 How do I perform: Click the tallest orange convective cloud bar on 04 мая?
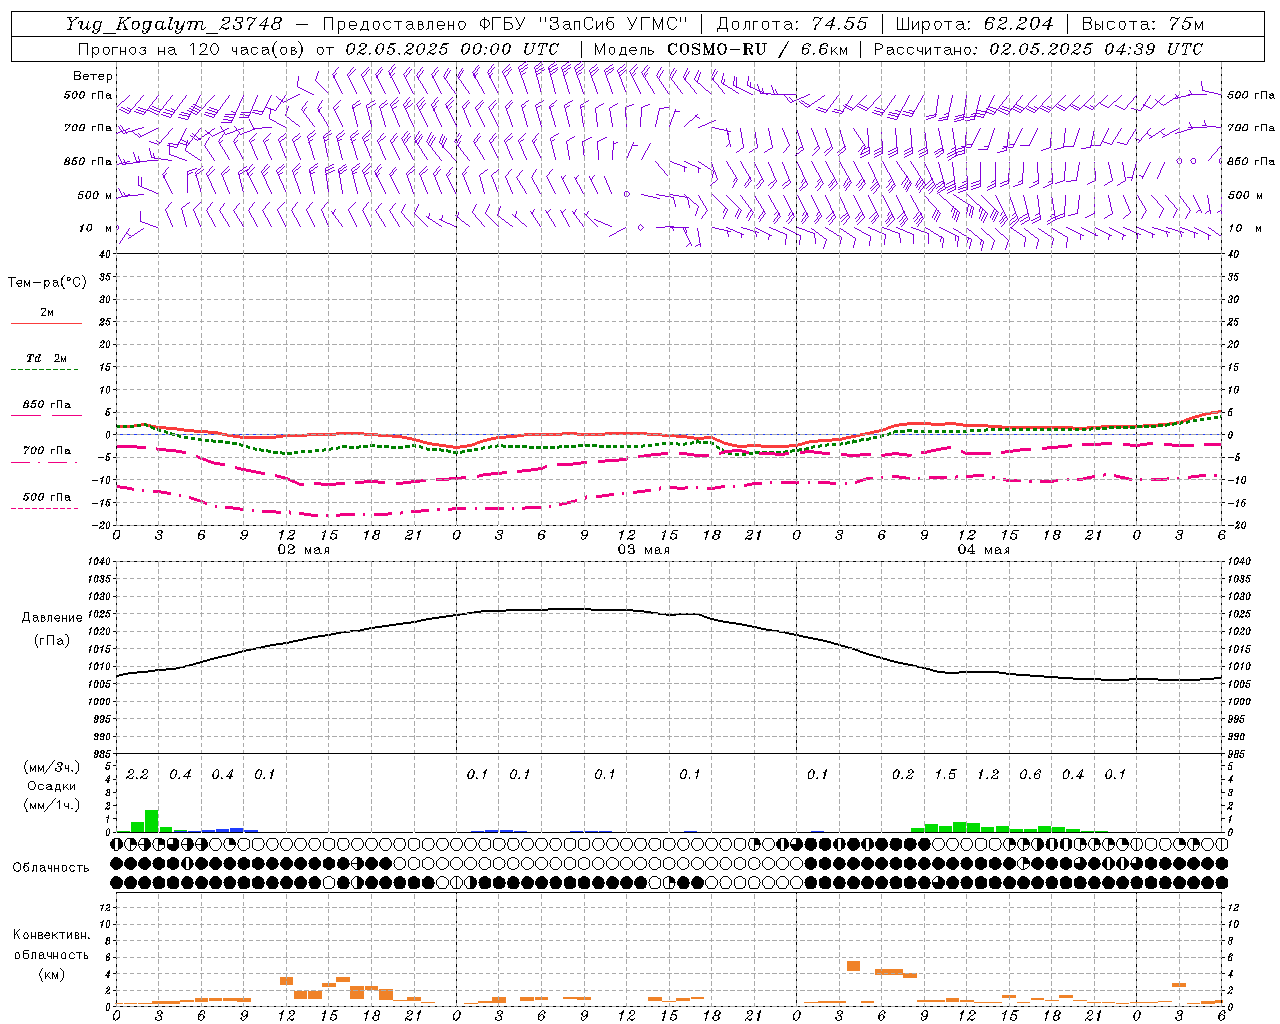[853, 966]
